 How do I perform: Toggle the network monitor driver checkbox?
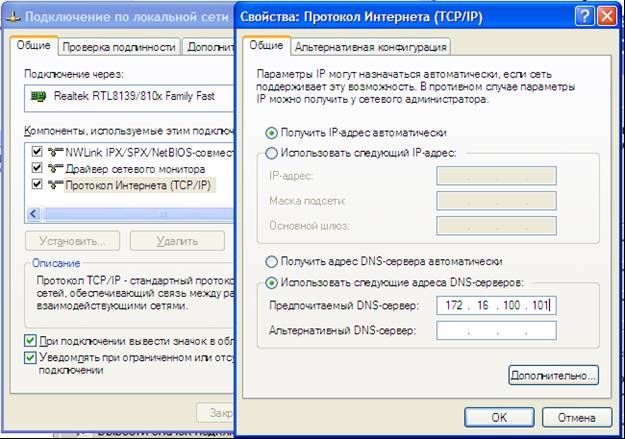[x=38, y=168]
